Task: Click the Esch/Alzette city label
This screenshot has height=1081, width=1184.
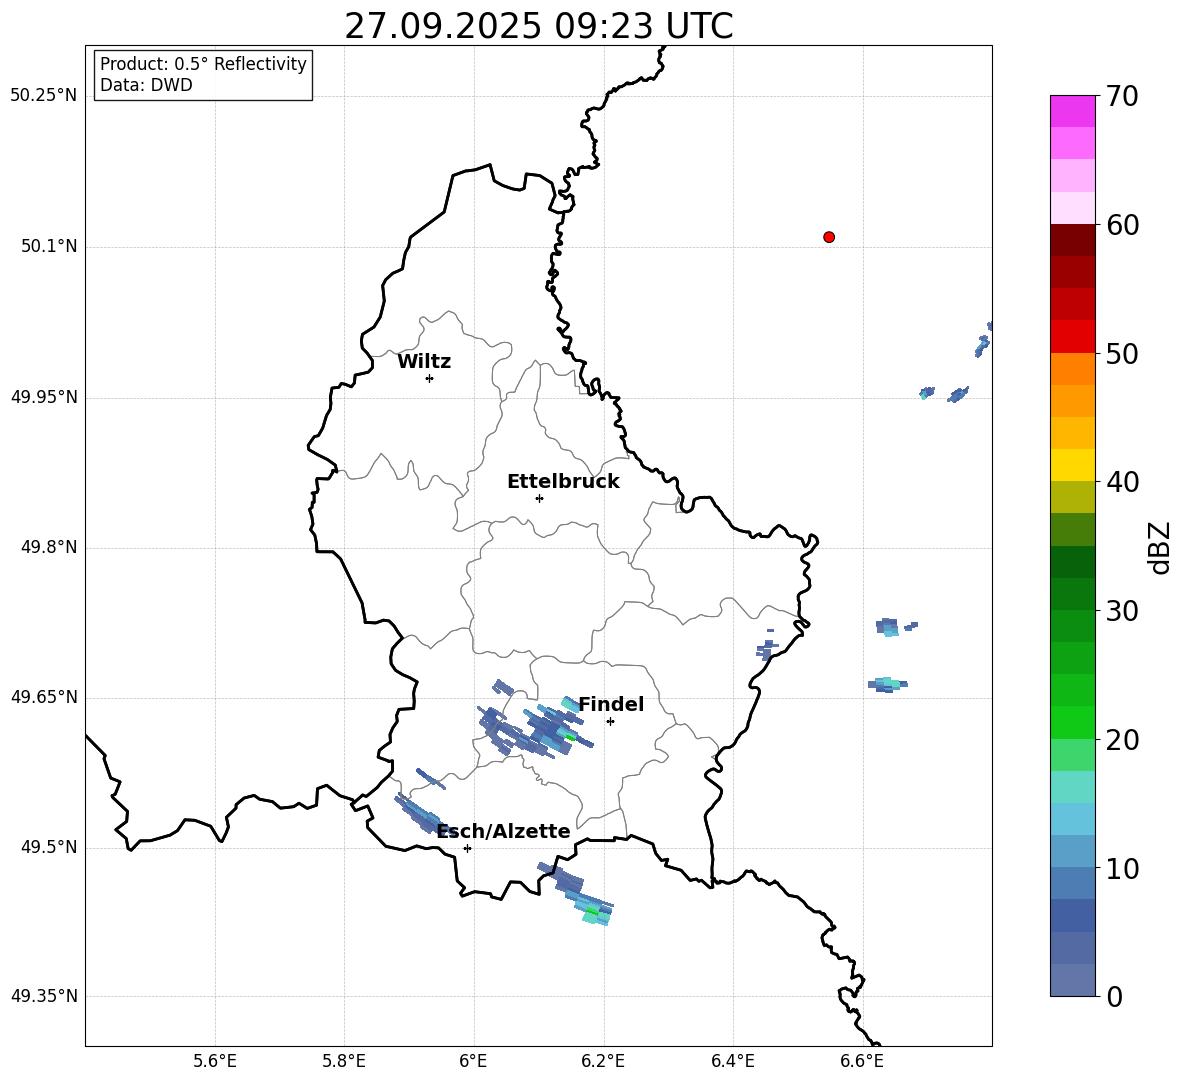Action: point(504,831)
